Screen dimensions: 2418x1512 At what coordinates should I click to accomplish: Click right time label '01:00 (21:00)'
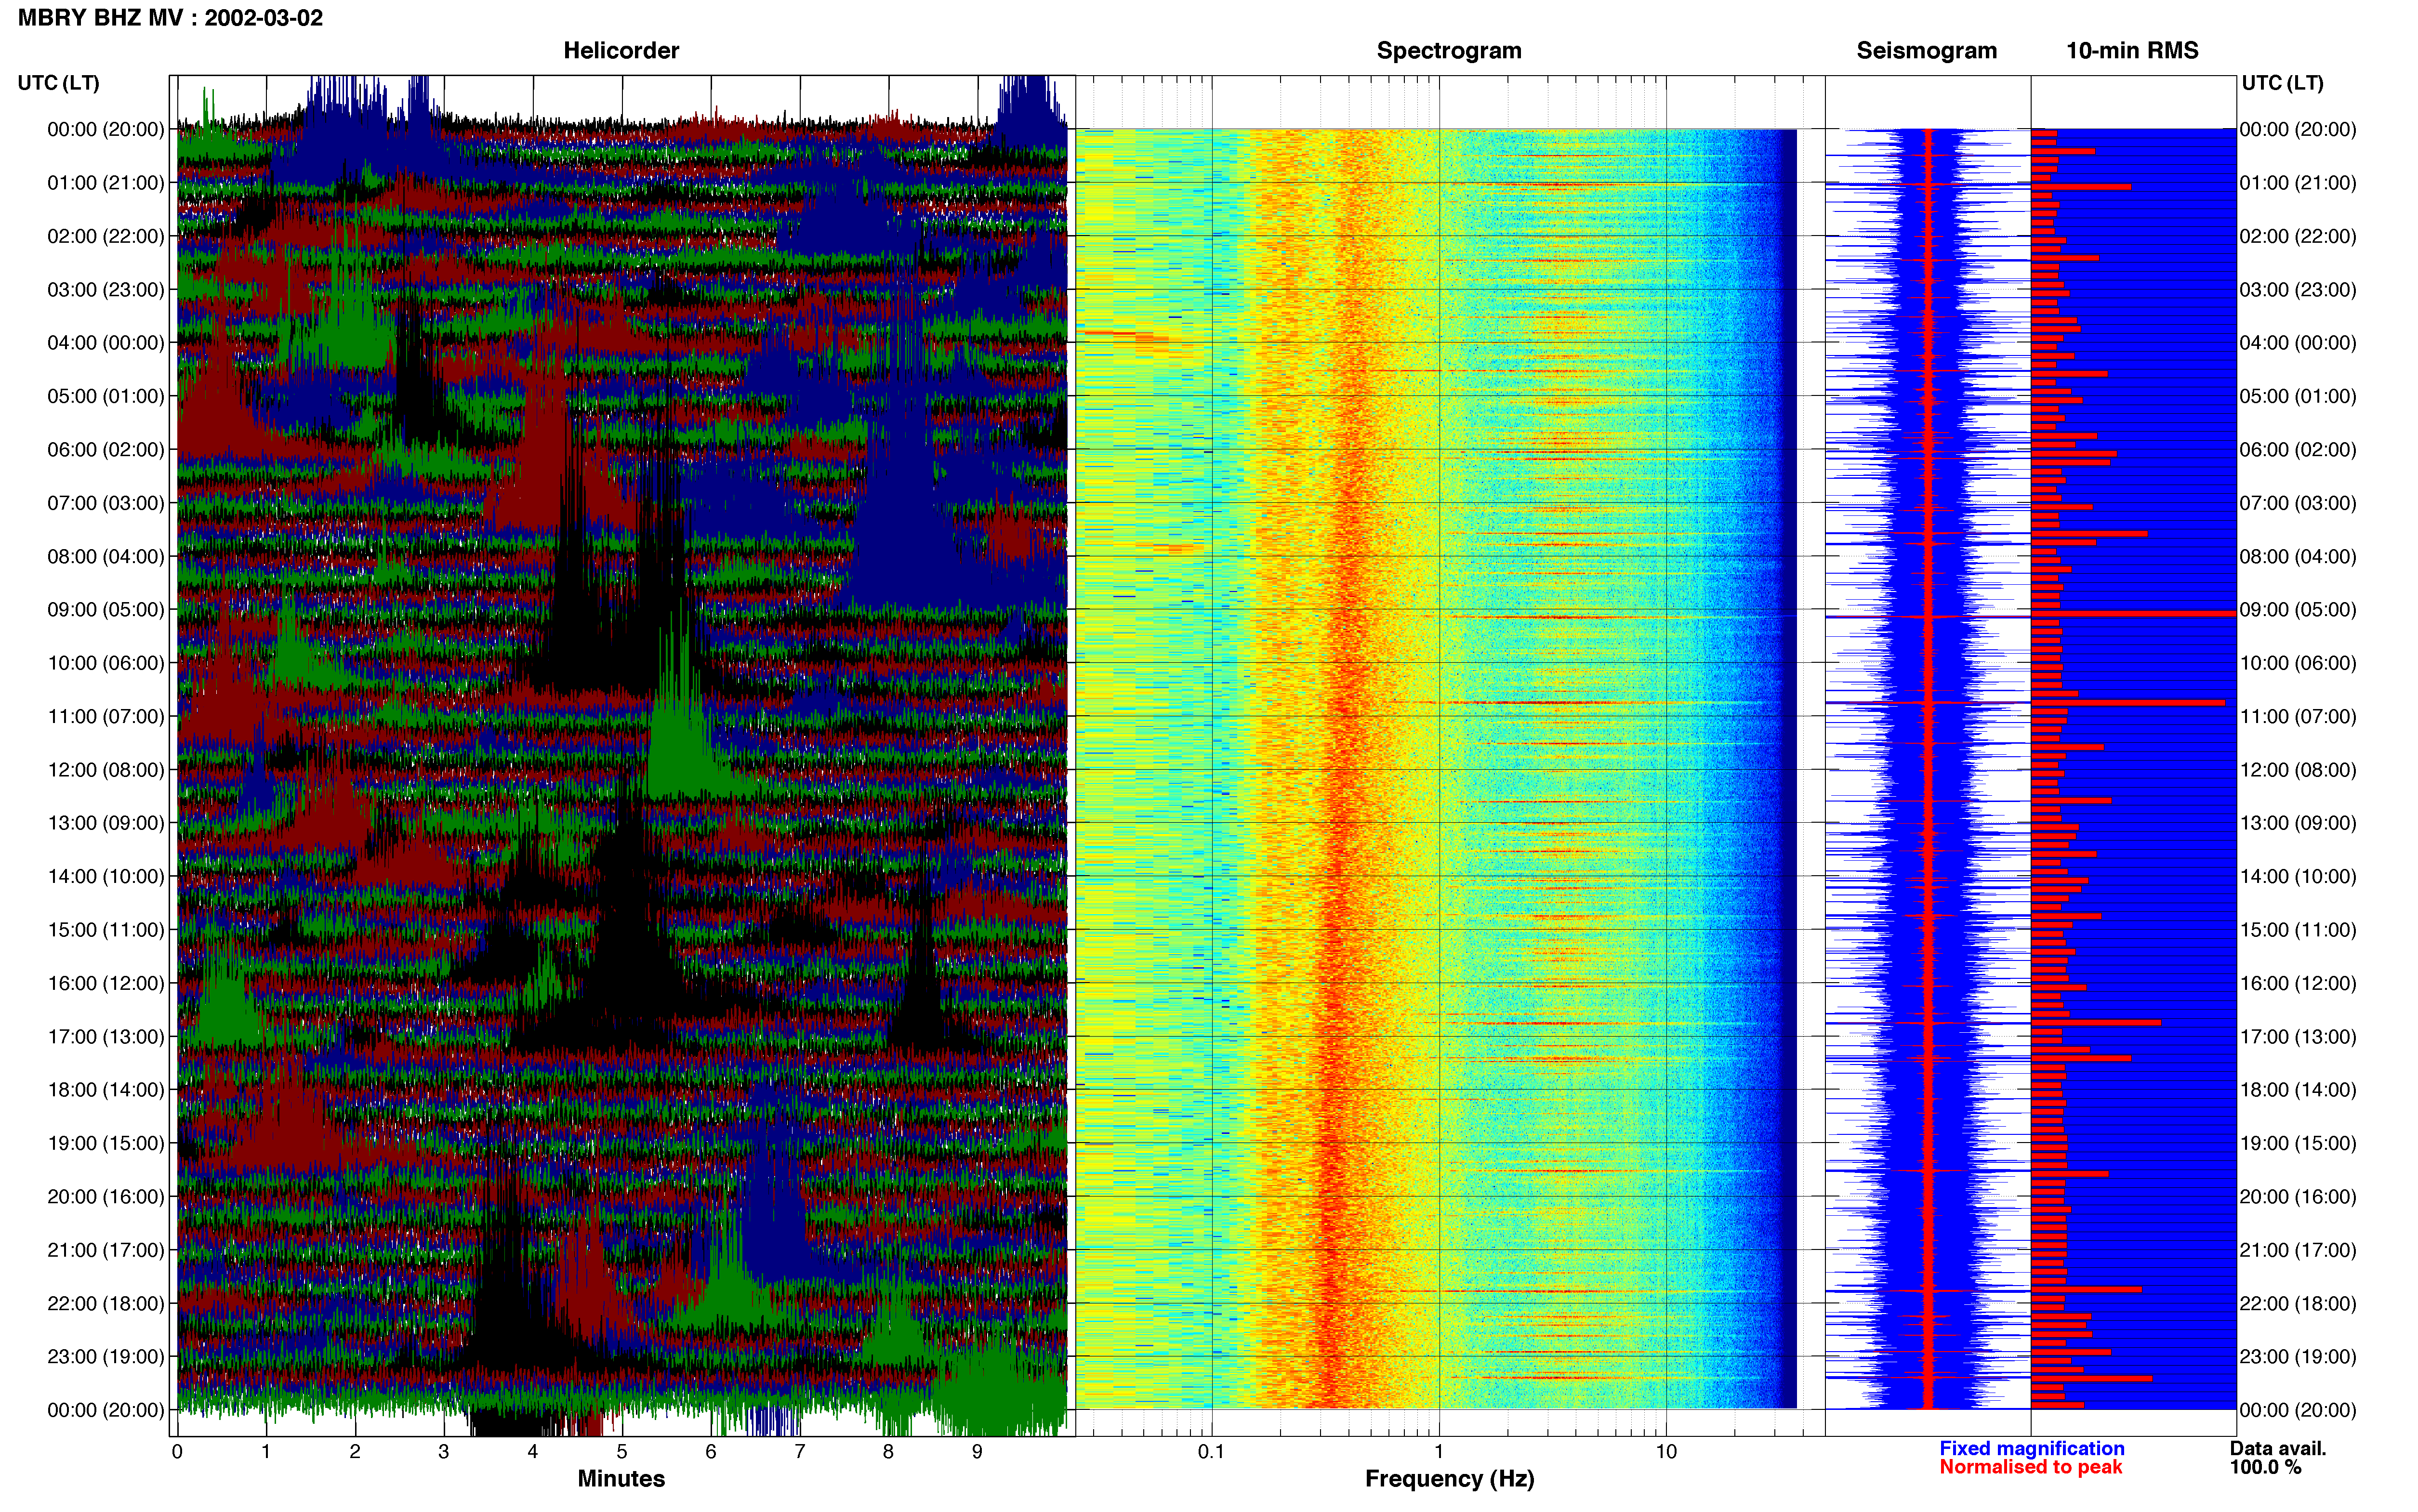point(2298,183)
